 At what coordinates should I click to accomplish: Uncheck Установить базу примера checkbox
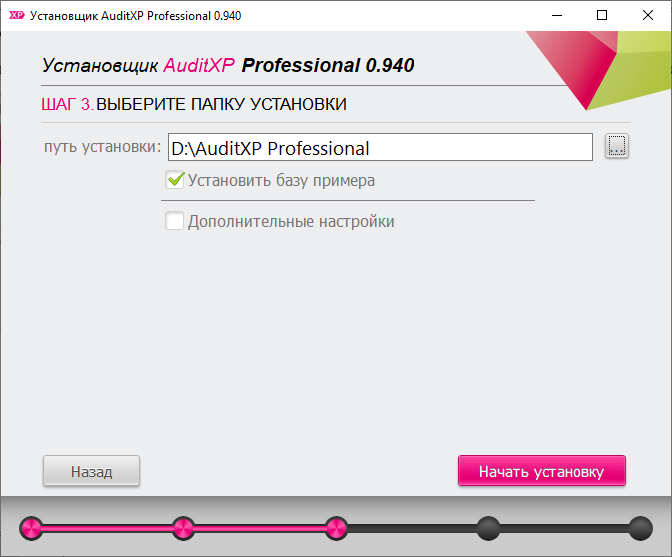coord(175,180)
